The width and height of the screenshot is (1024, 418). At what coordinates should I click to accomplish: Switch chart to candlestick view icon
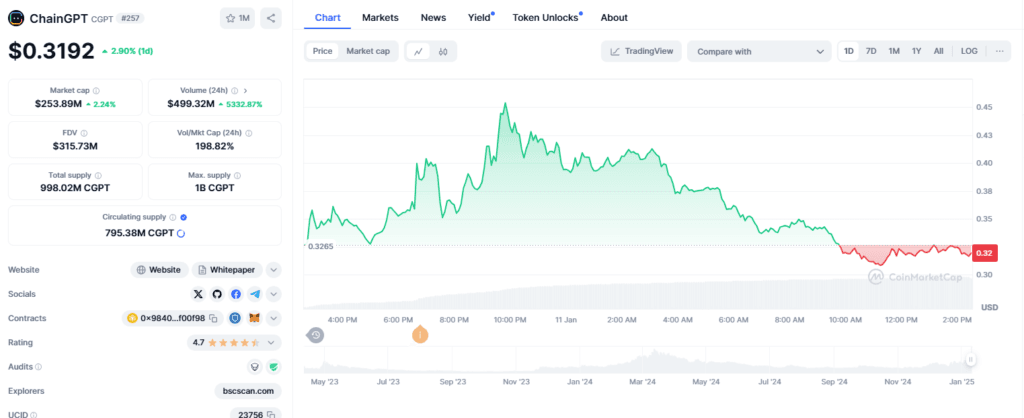(x=443, y=51)
